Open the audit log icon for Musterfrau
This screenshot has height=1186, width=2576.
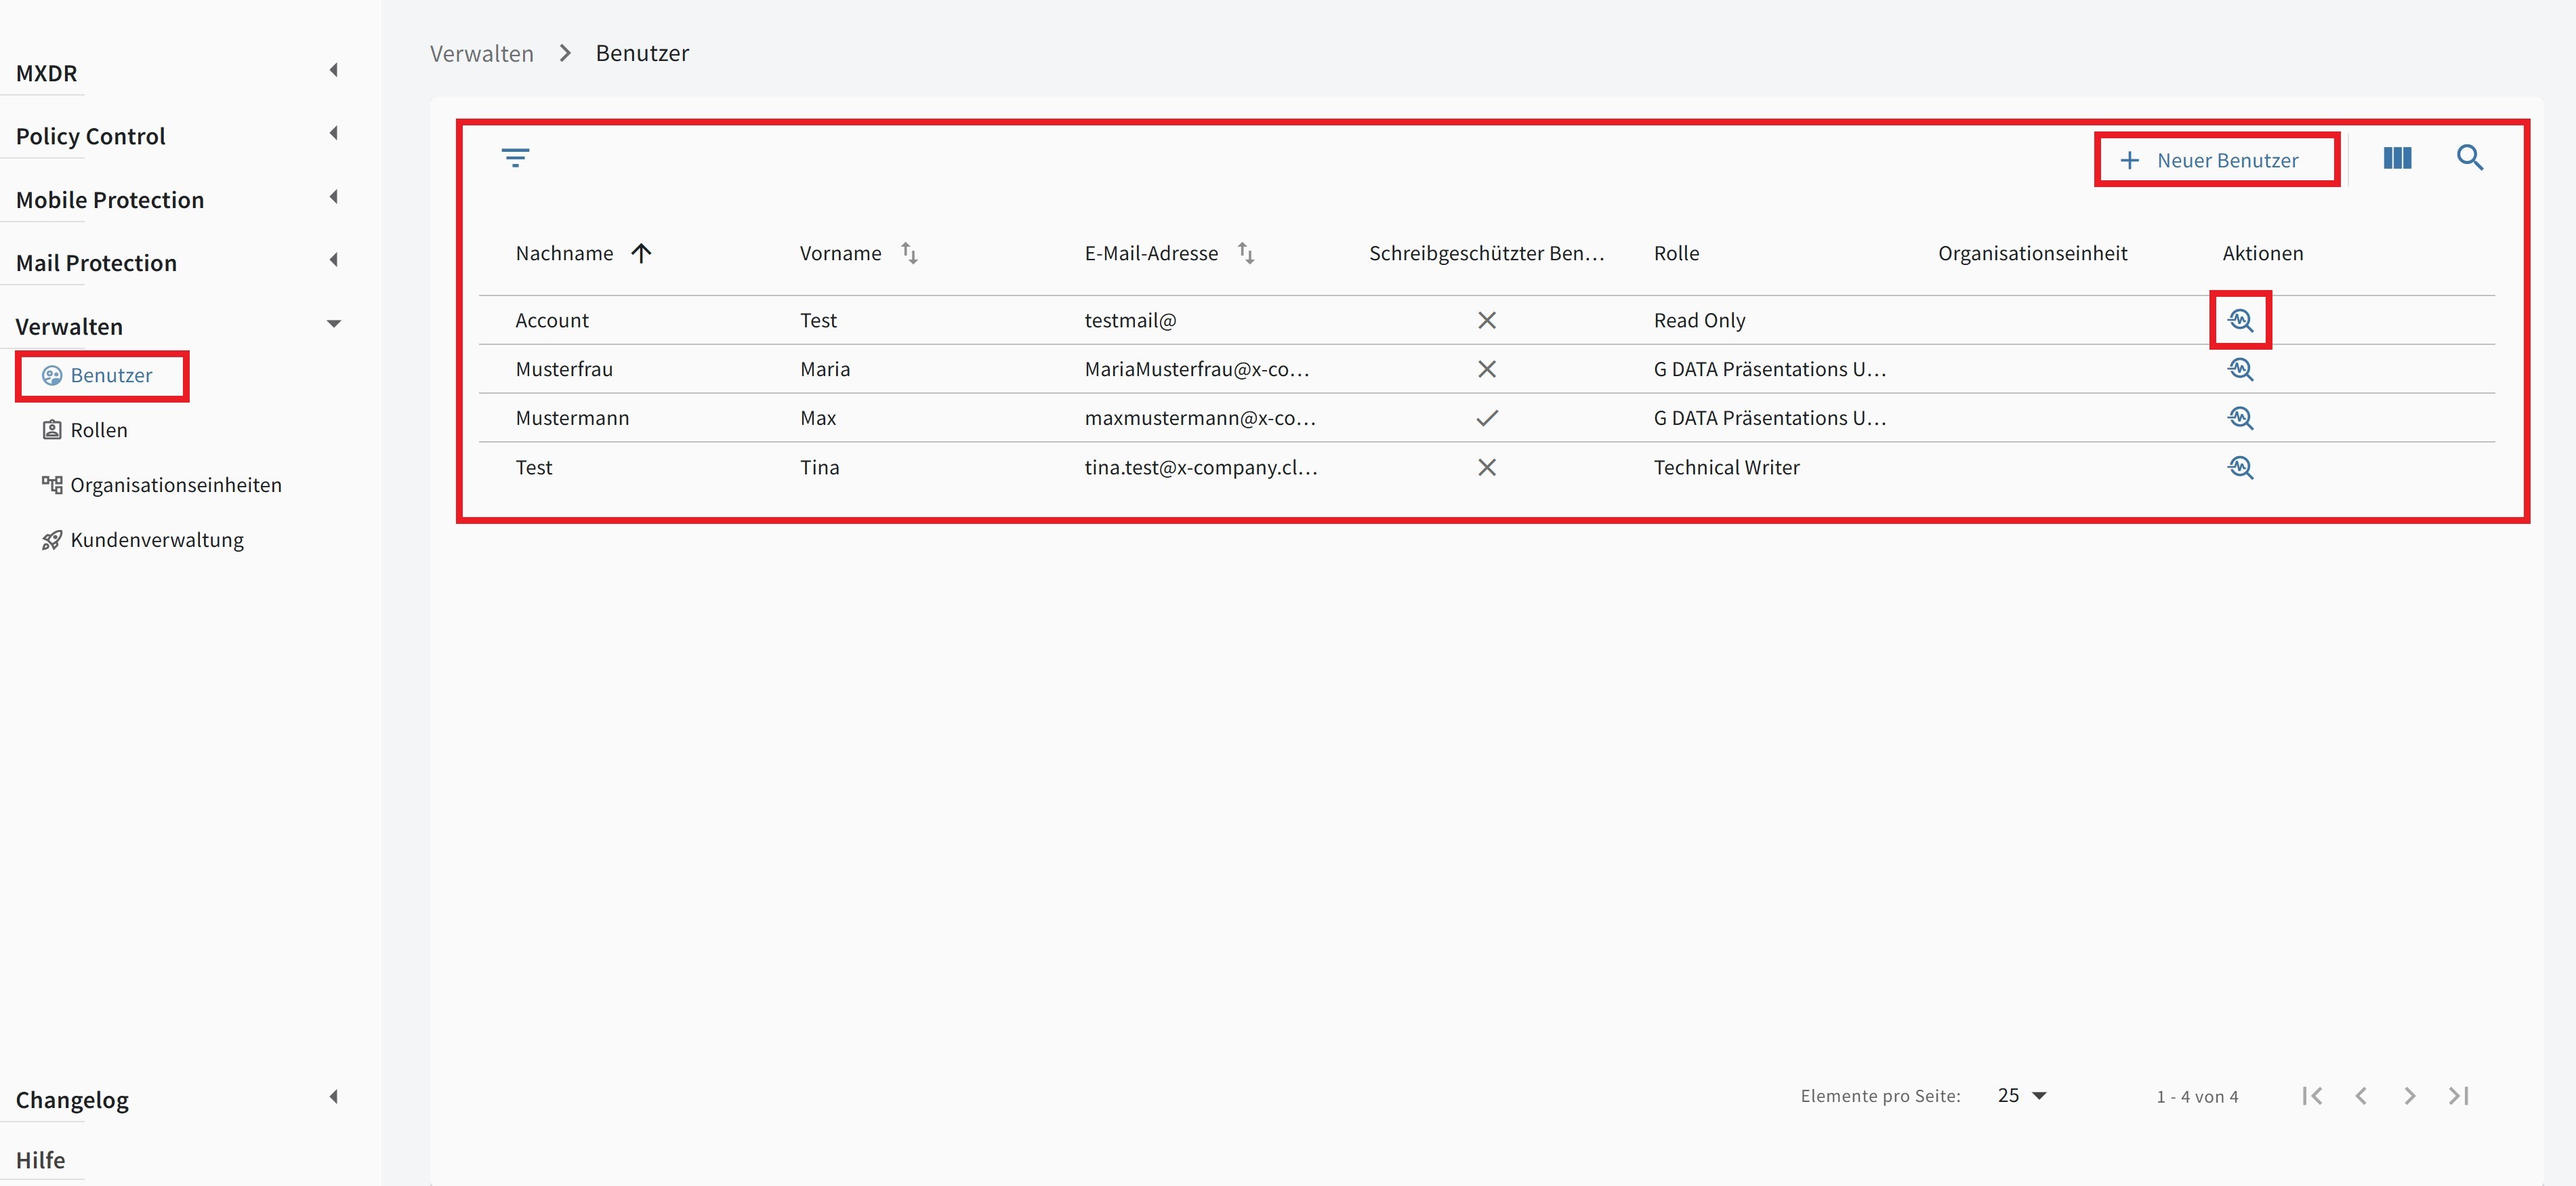(x=2241, y=369)
